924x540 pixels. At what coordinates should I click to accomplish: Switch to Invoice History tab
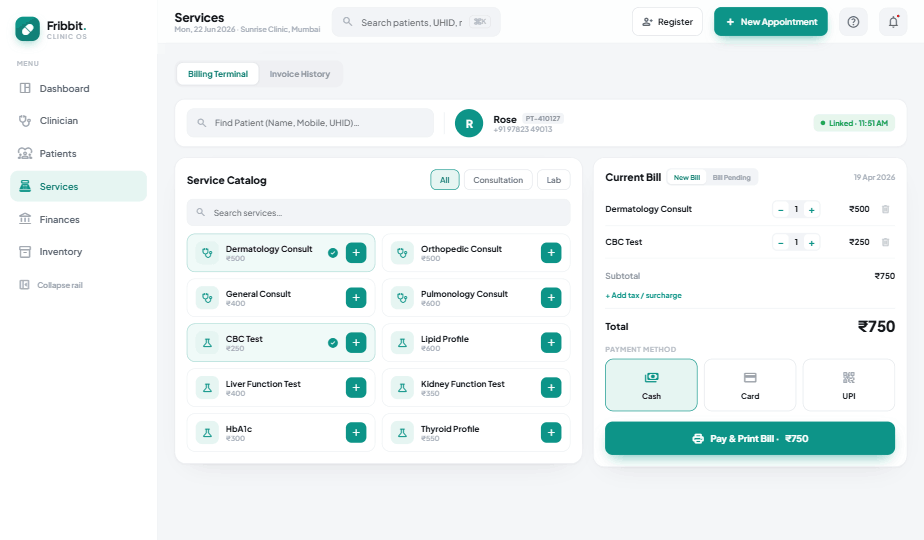click(299, 74)
